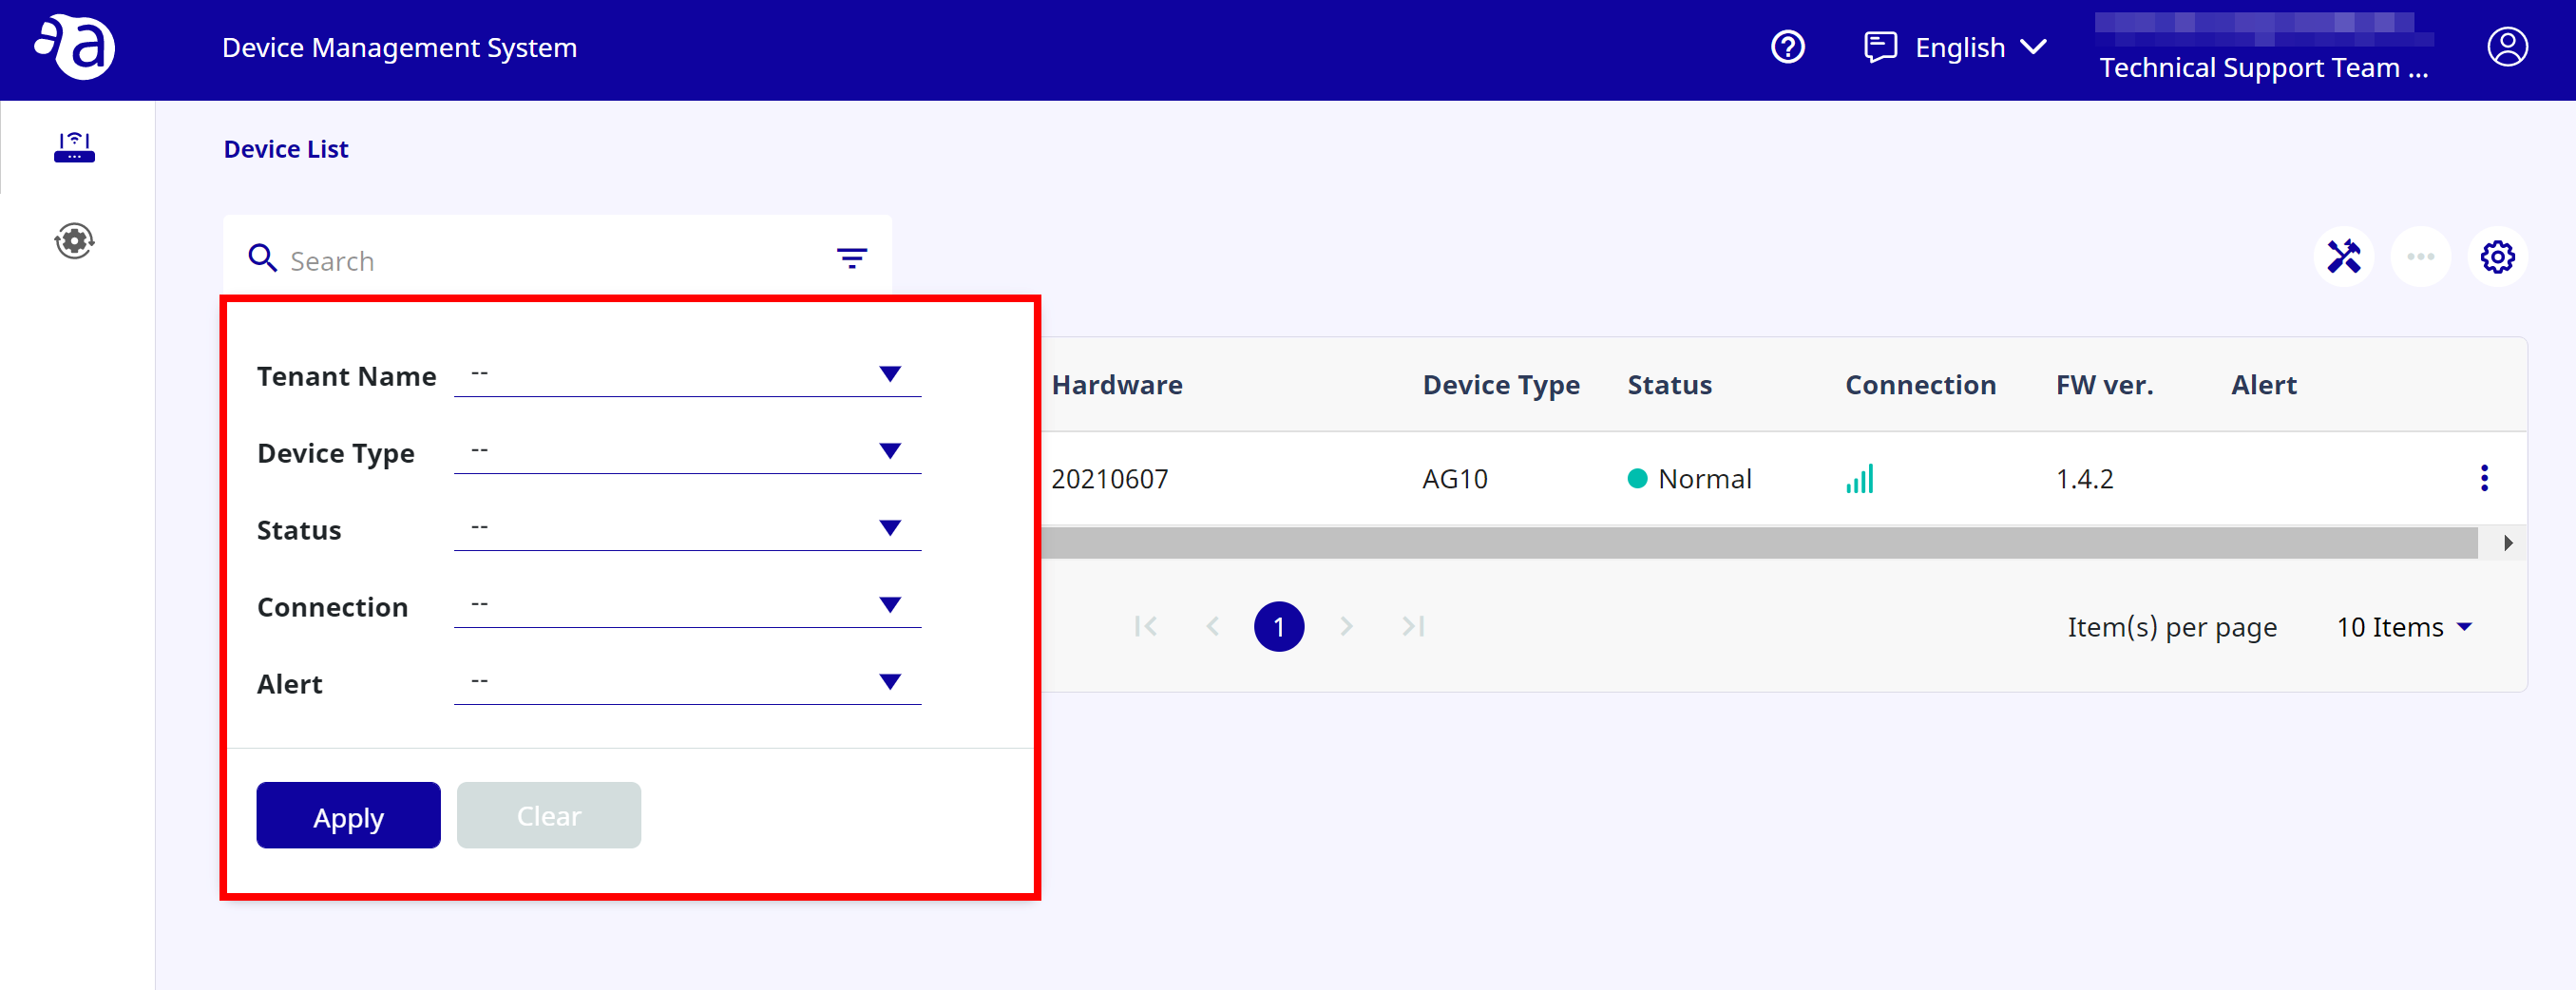Open the table column settings gear
Image resolution: width=2576 pixels, height=990 pixels.
point(2497,257)
